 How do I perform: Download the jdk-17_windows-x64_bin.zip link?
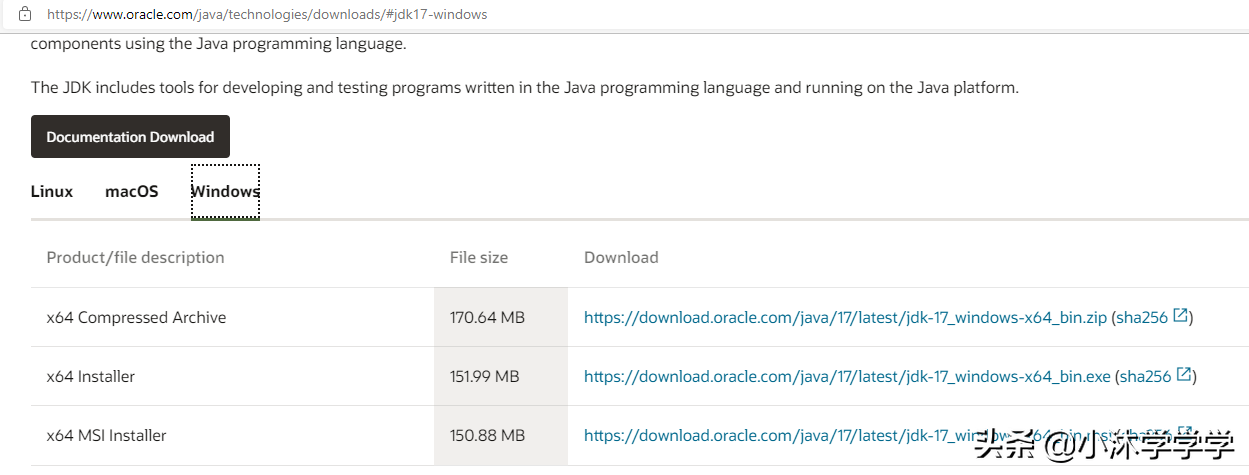(845, 317)
